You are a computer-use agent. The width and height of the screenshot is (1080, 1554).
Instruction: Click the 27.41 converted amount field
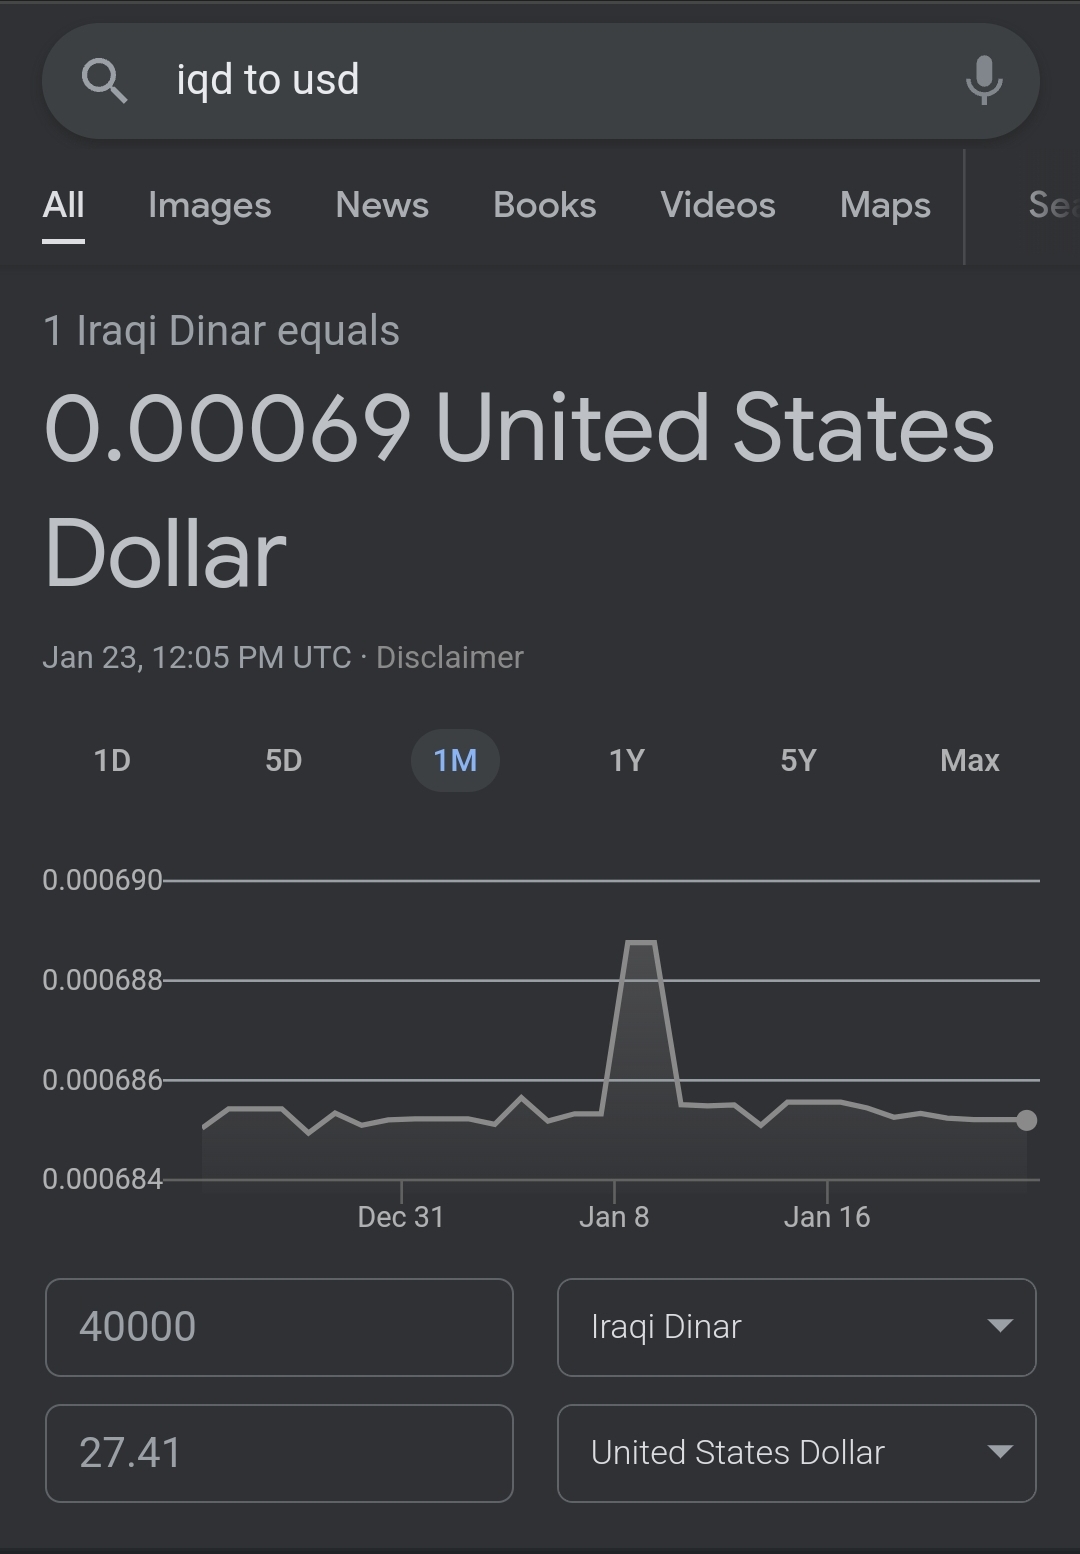(279, 1453)
